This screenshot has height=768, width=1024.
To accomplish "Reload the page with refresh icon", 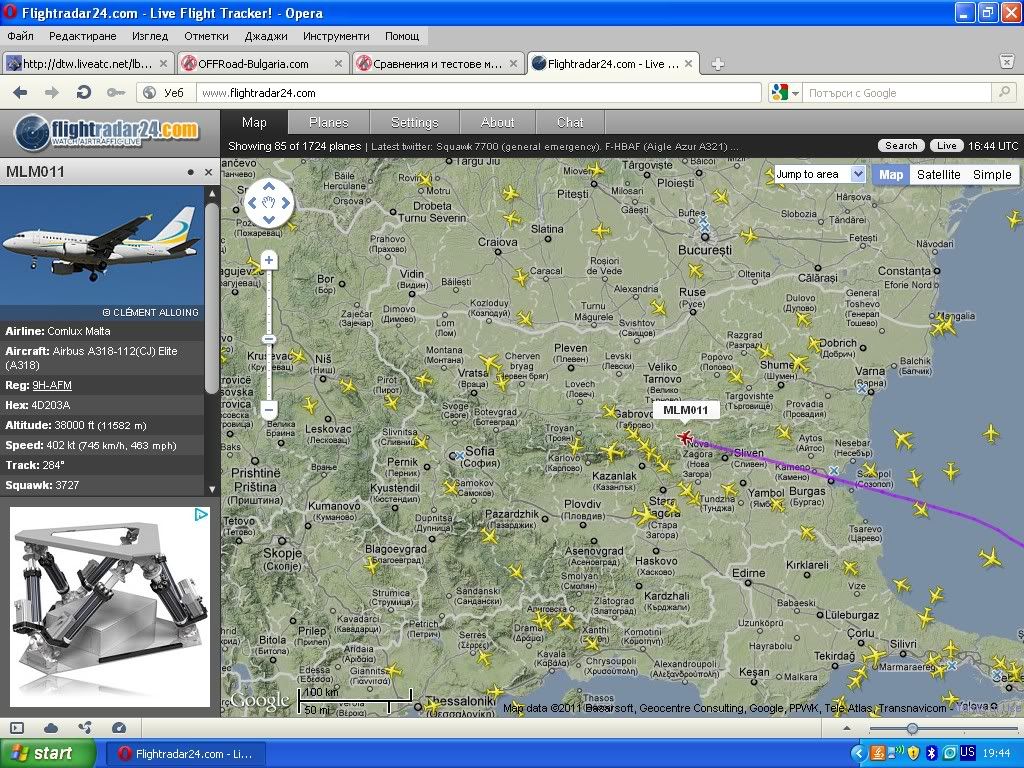I will [84, 93].
